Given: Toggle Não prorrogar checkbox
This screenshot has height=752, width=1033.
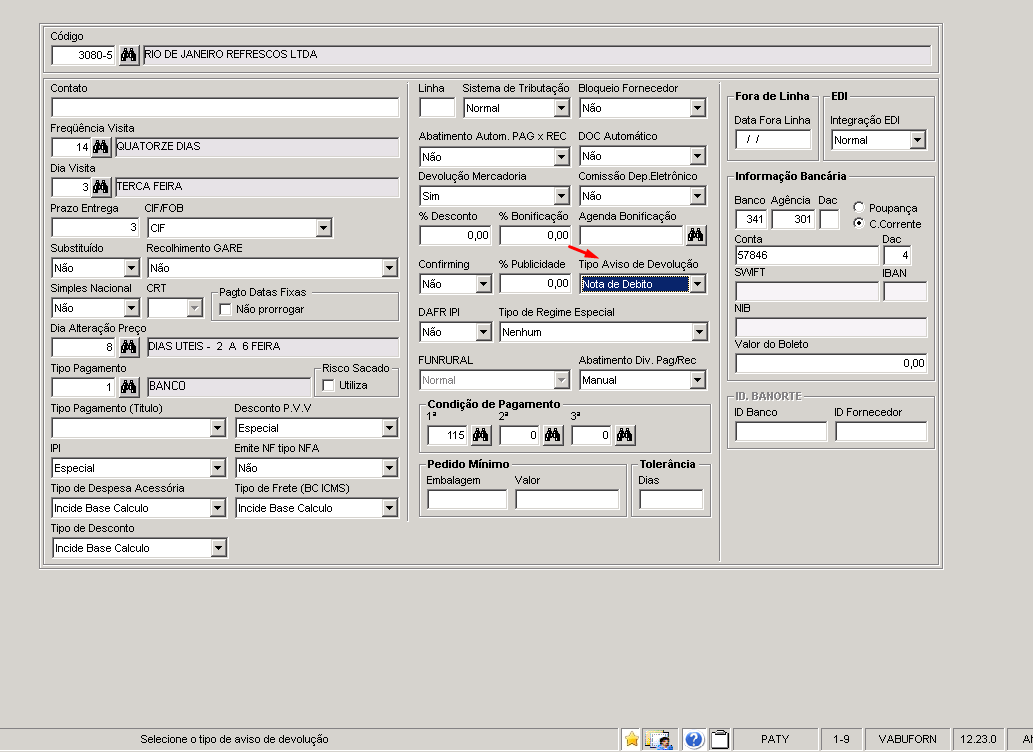Looking at the screenshot, I should [x=225, y=310].
